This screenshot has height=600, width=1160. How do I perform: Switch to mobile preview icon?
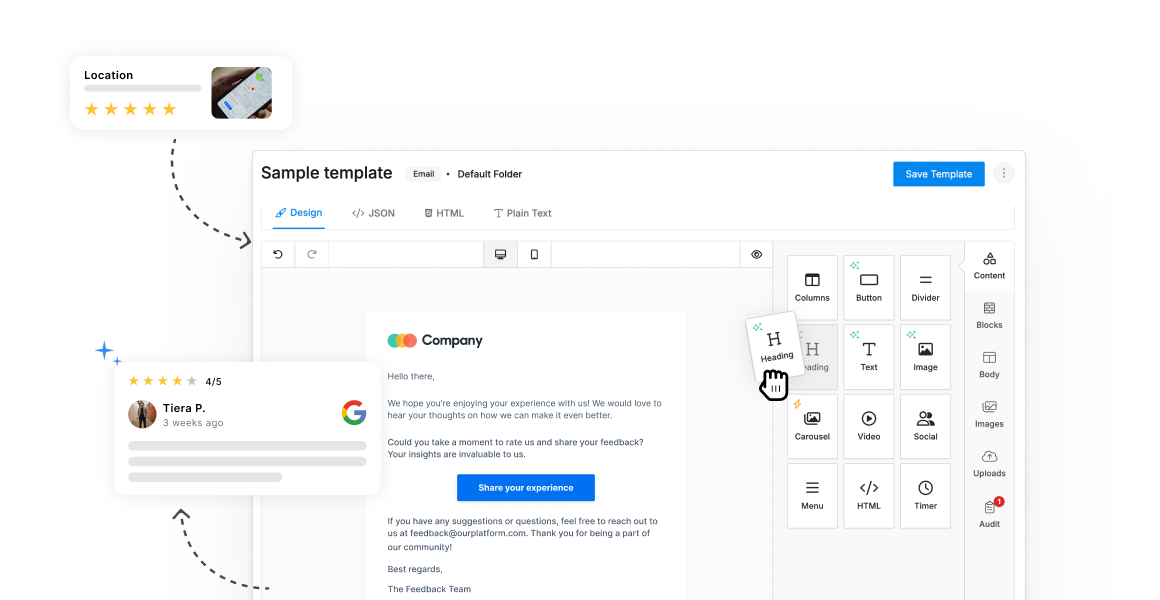534,255
